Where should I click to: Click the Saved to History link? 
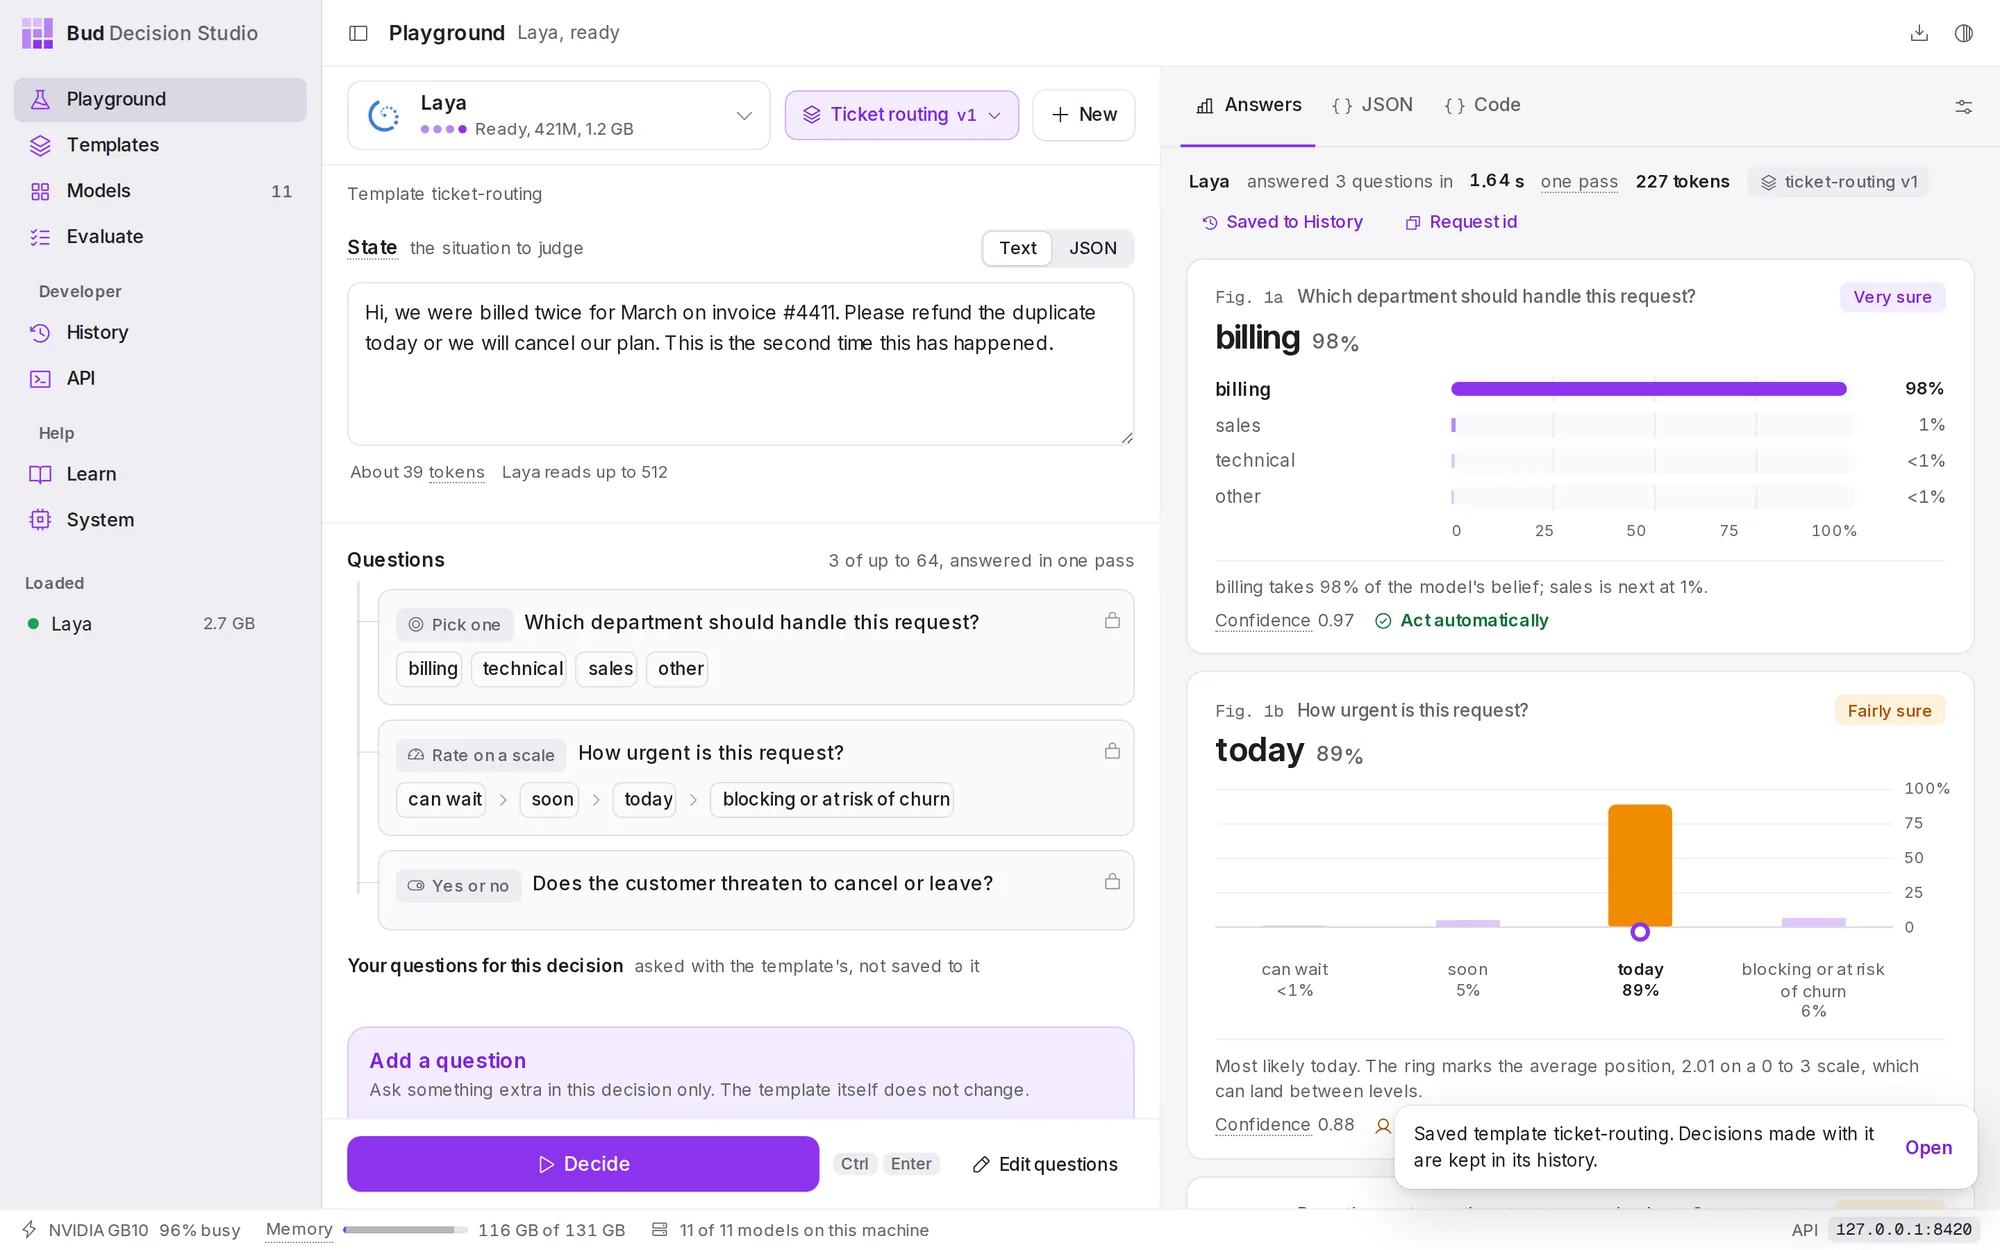[x=1282, y=222]
